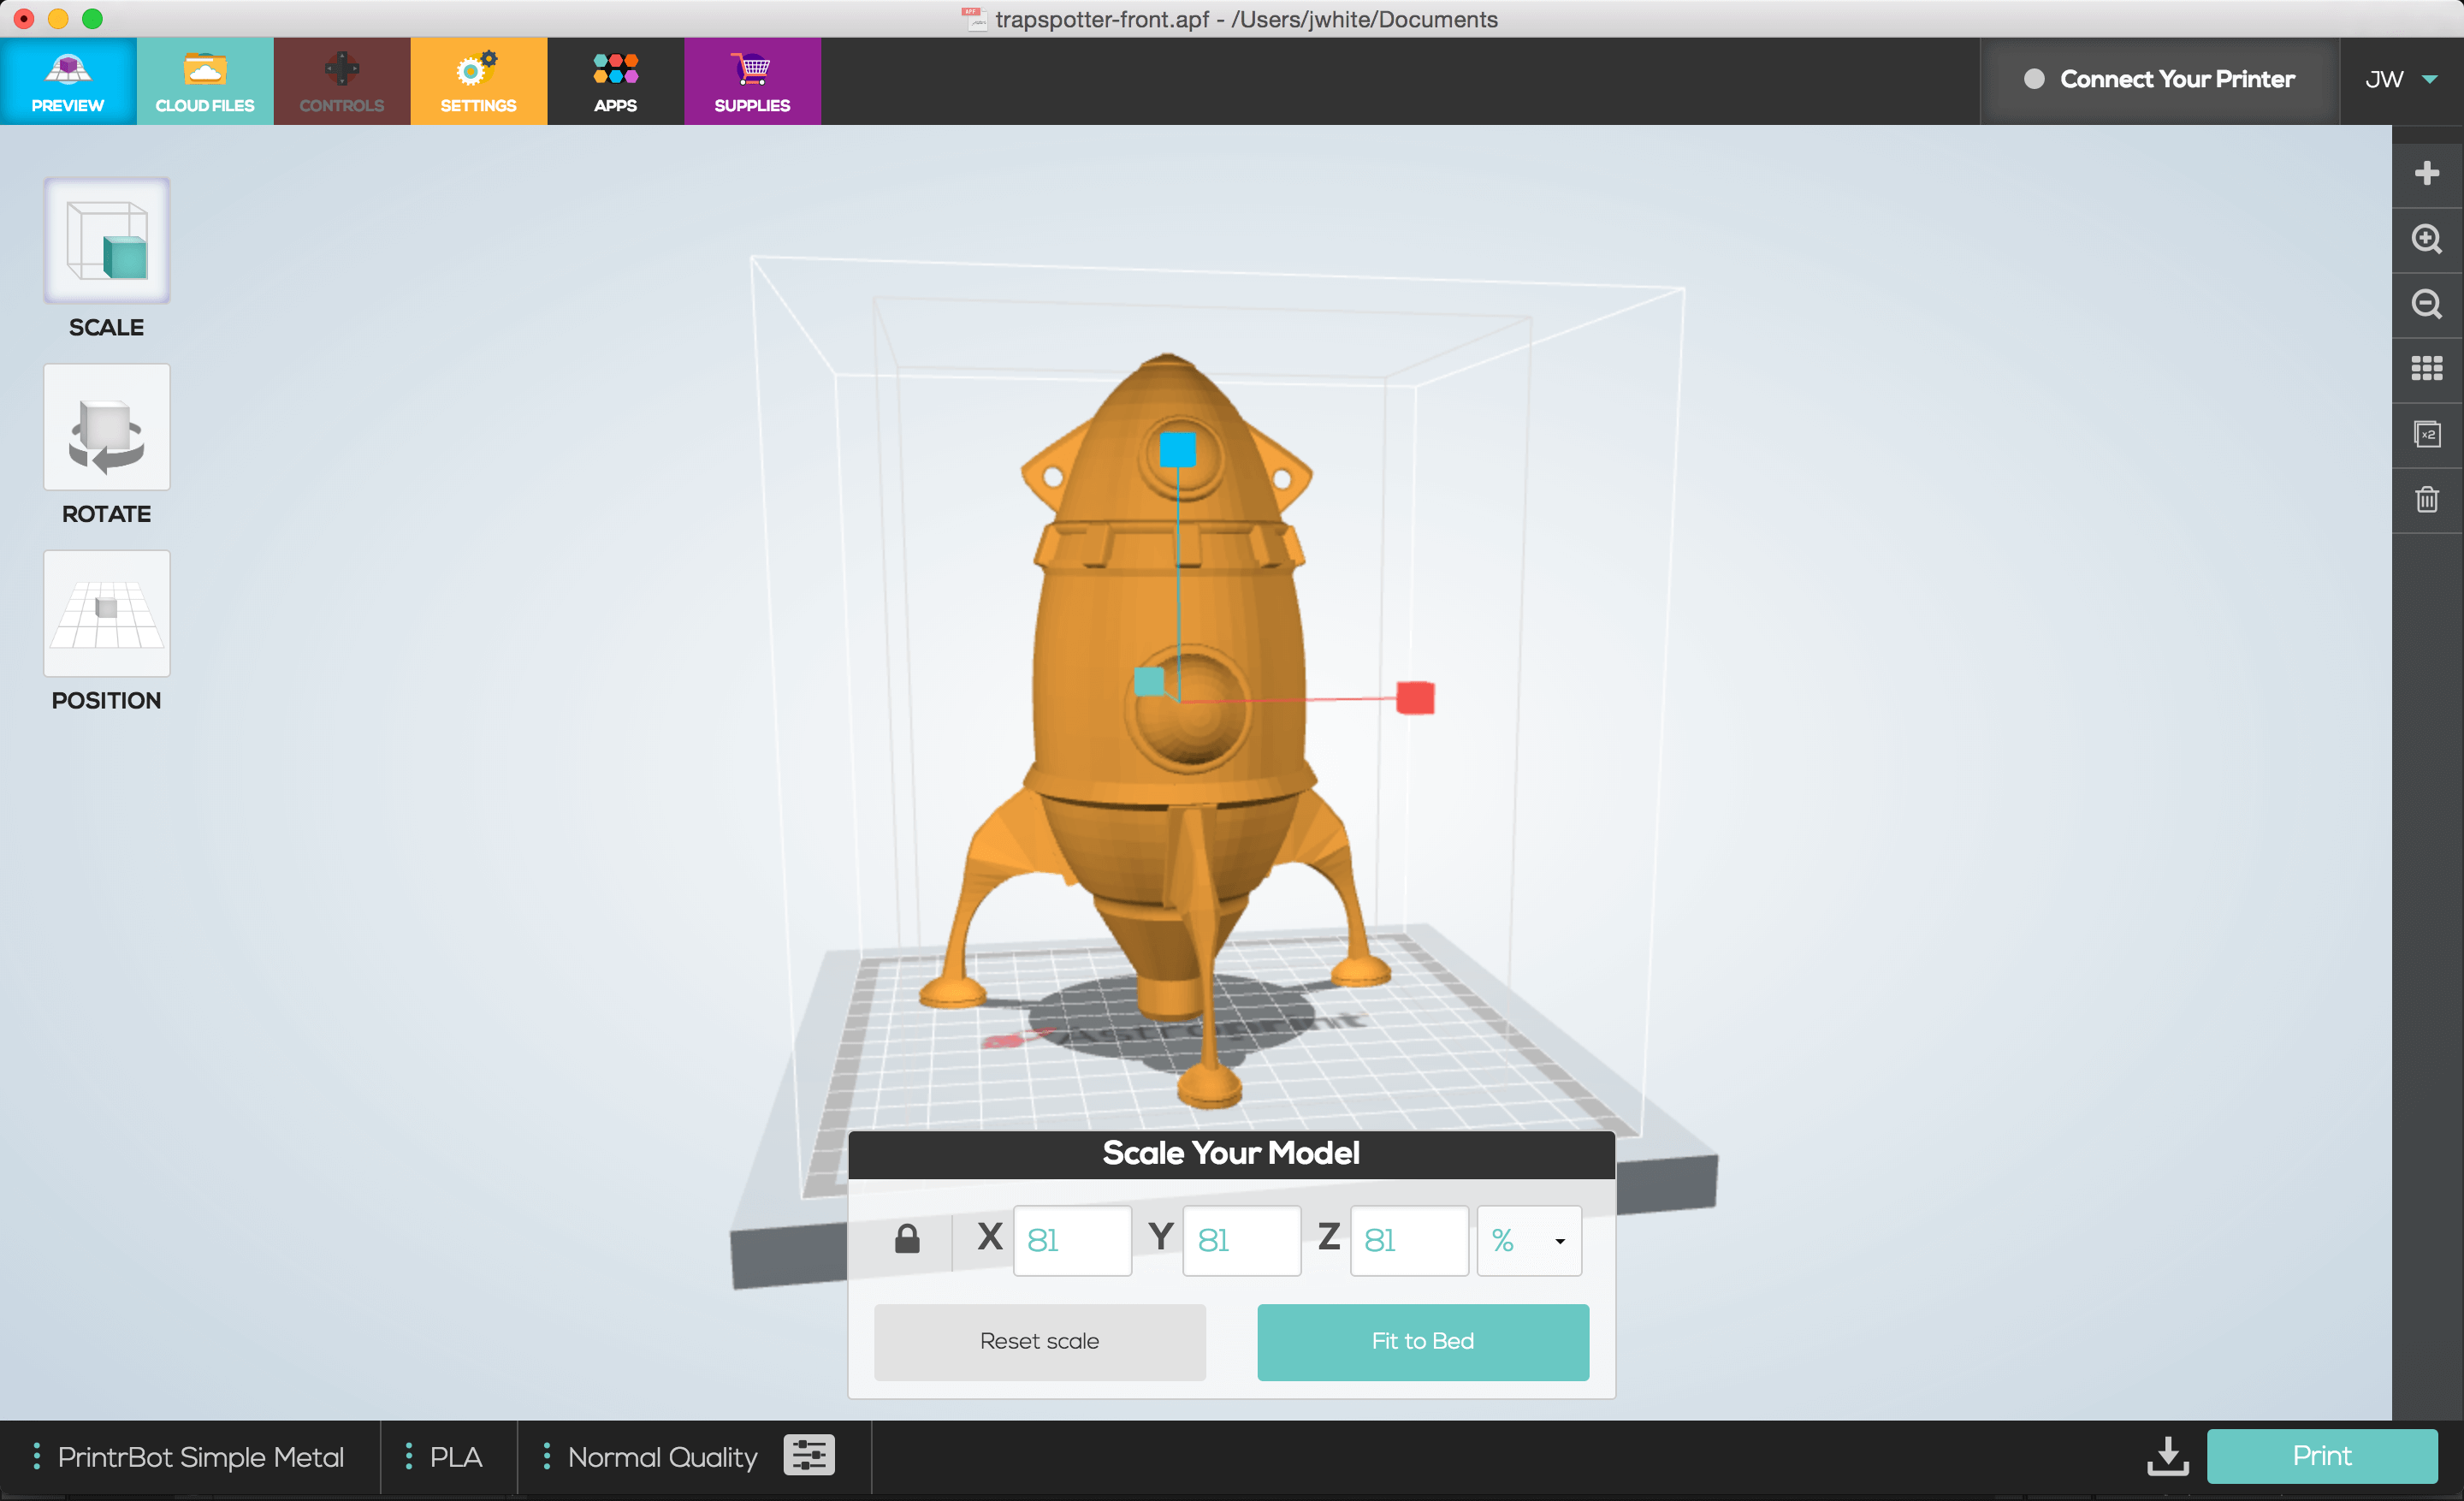Click Connect Your Printer
Screen dimensions: 2464x1501
pyautogui.click(x=2160, y=80)
